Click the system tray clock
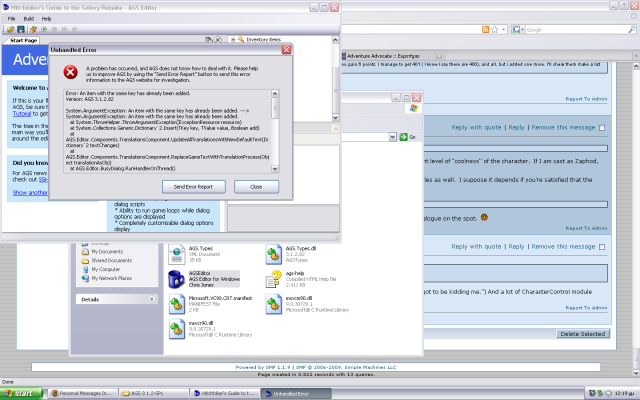 tap(625, 393)
